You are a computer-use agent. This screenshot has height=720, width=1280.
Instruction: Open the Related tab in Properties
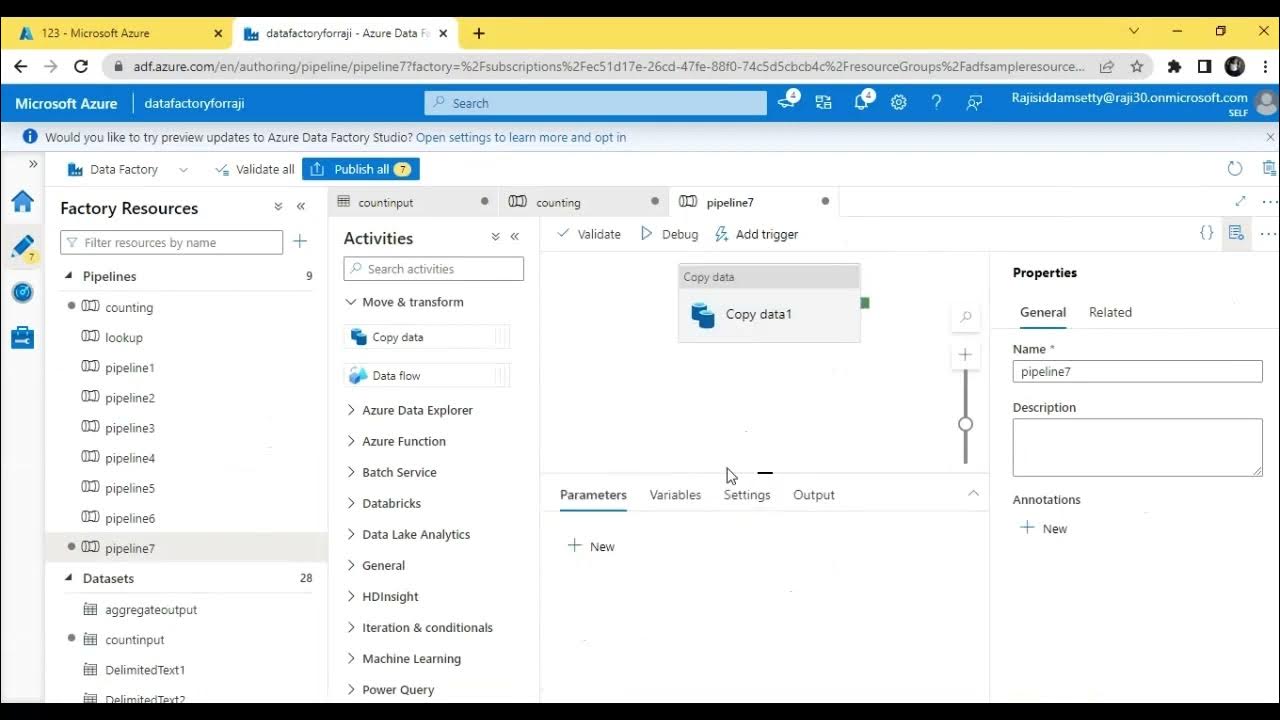pyautogui.click(x=1110, y=312)
